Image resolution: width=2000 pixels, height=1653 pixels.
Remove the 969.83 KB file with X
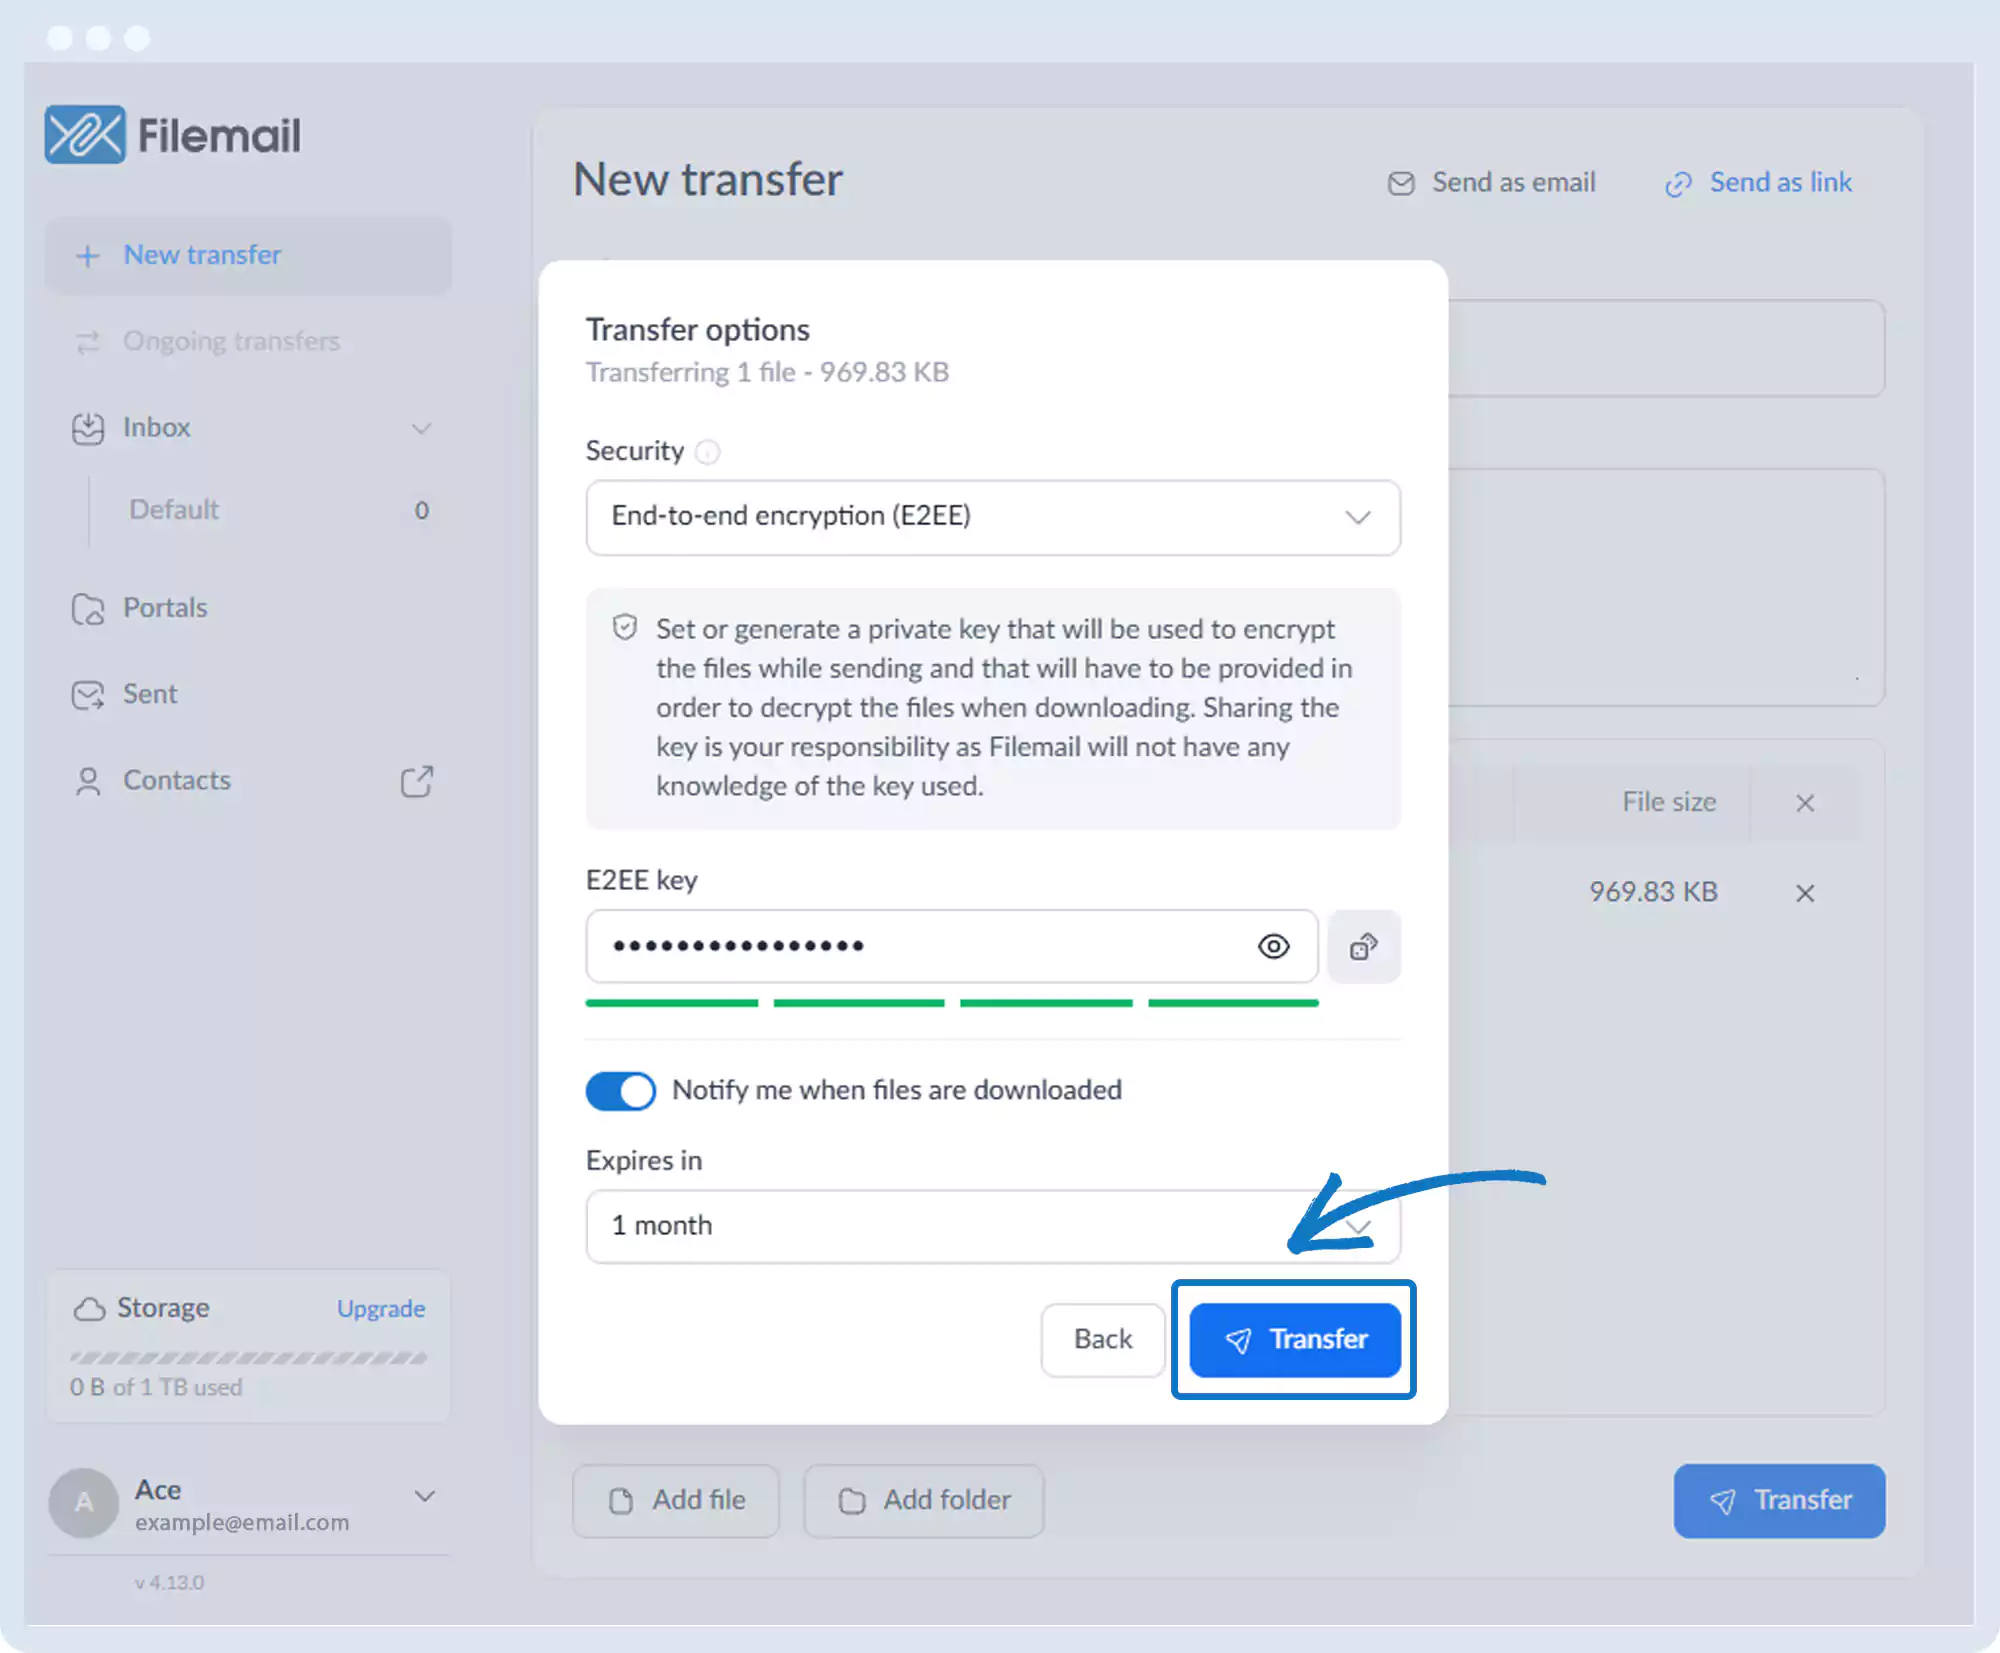click(1804, 893)
